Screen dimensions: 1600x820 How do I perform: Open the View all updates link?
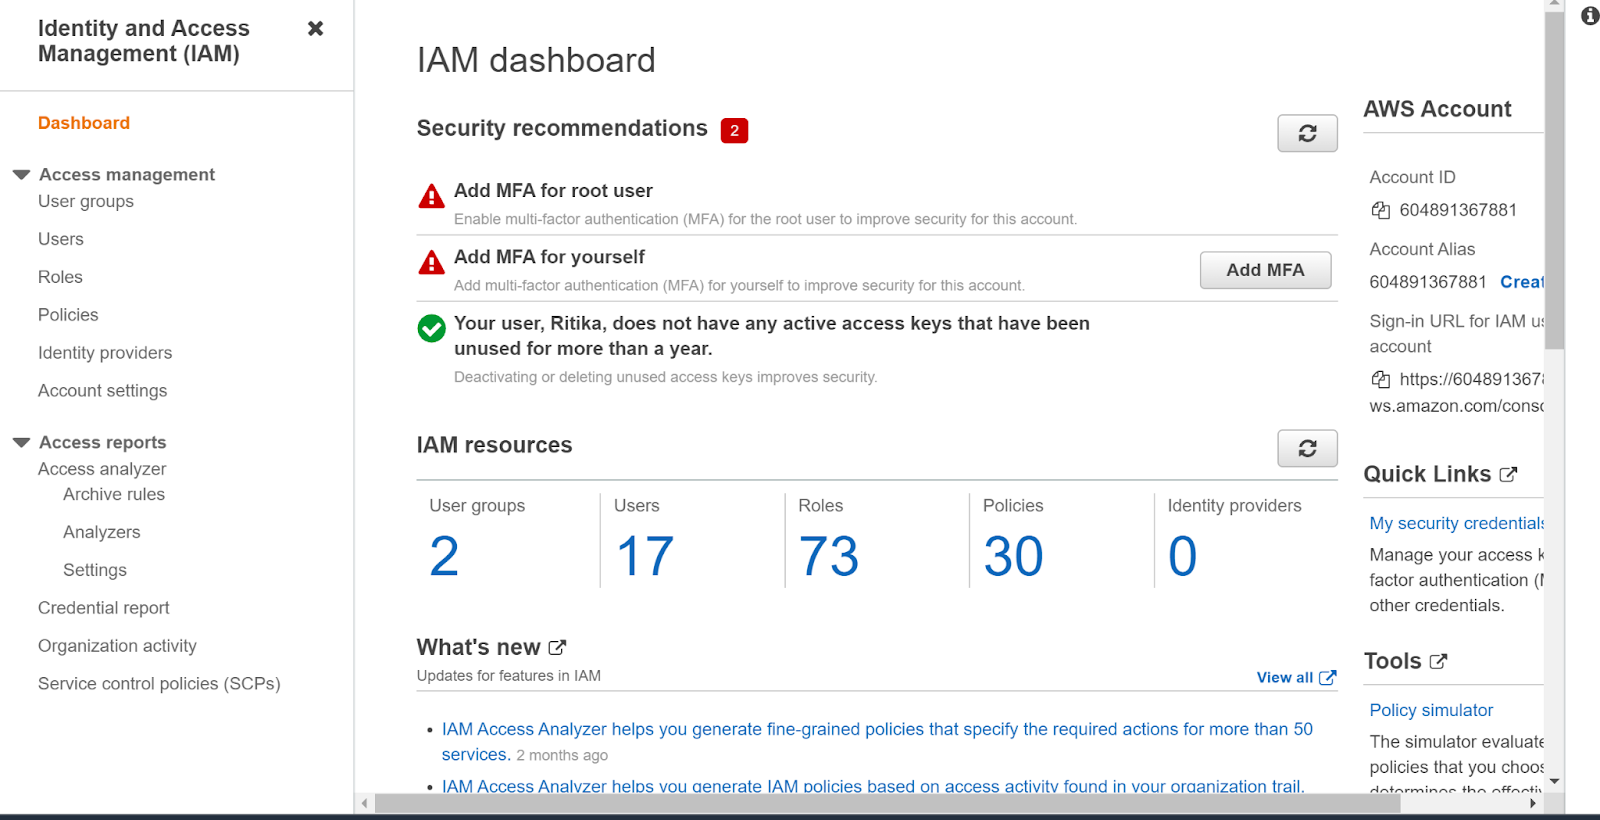tap(1295, 678)
